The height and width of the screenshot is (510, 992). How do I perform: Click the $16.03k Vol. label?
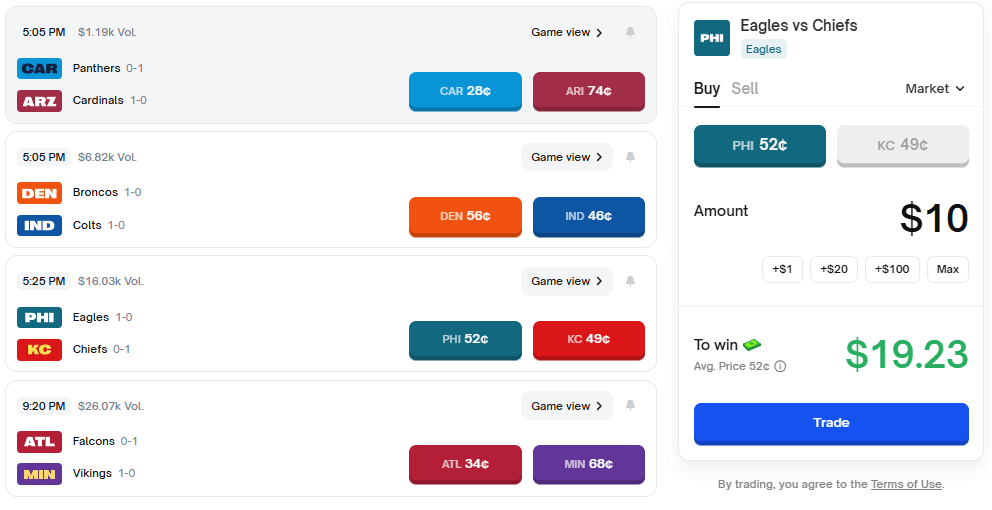(x=111, y=282)
